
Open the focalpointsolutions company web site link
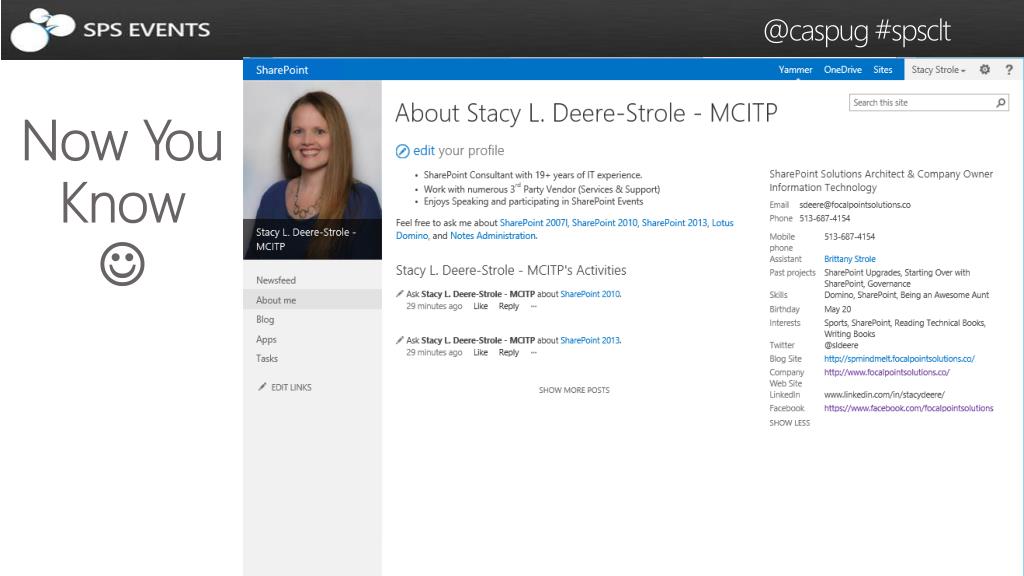pyautogui.click(x=887, y=372)
